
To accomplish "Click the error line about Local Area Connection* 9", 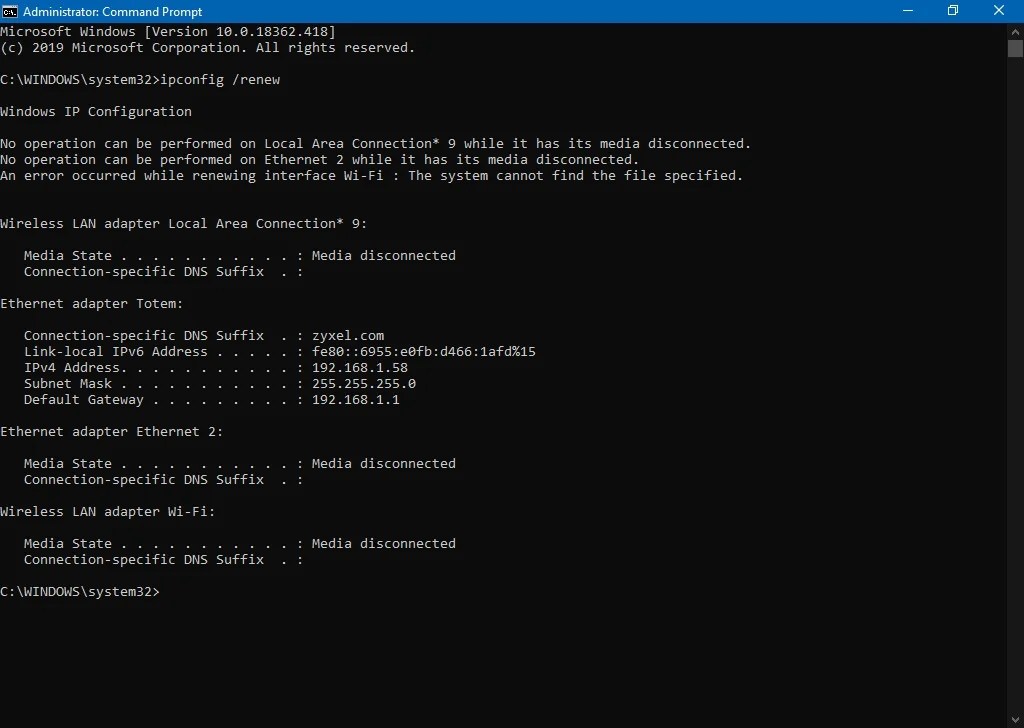I will [x=376, y=144].
